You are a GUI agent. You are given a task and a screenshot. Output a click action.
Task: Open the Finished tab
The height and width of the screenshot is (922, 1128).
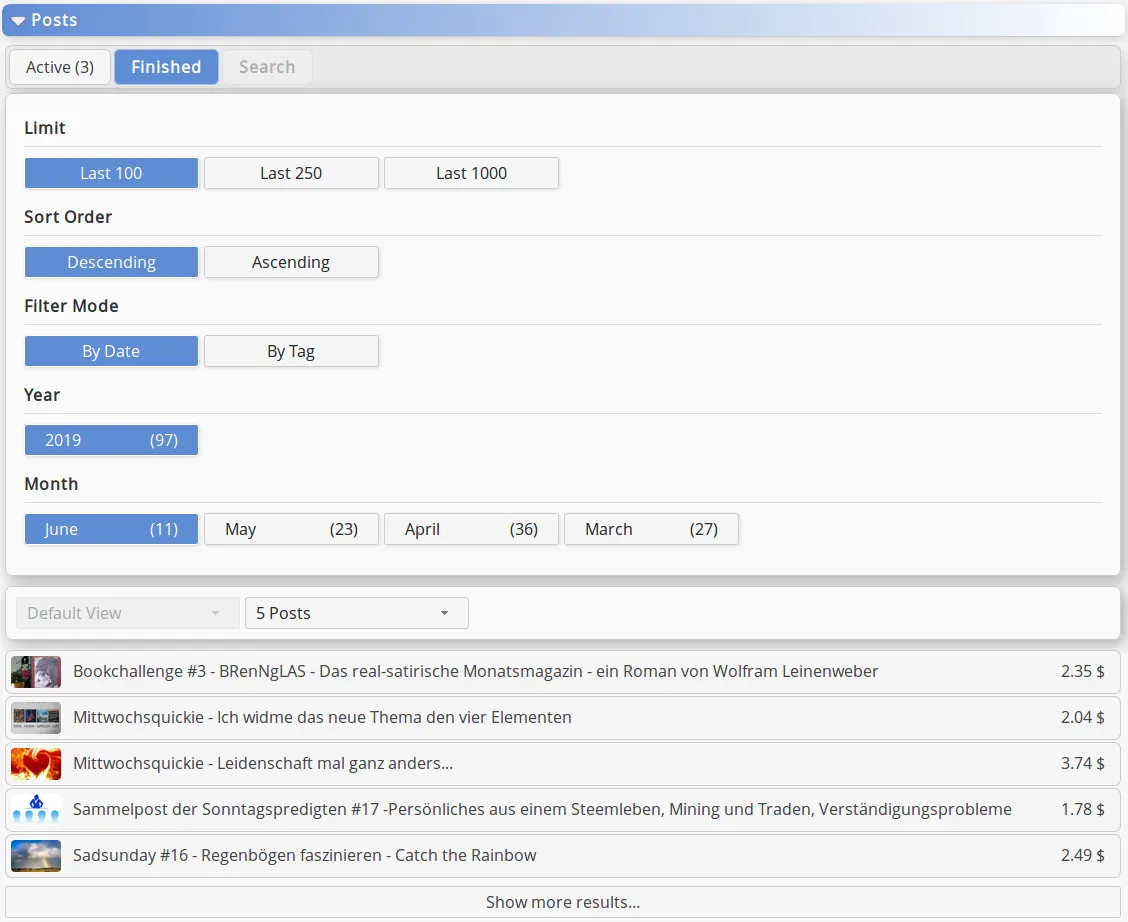coord(166,67)
